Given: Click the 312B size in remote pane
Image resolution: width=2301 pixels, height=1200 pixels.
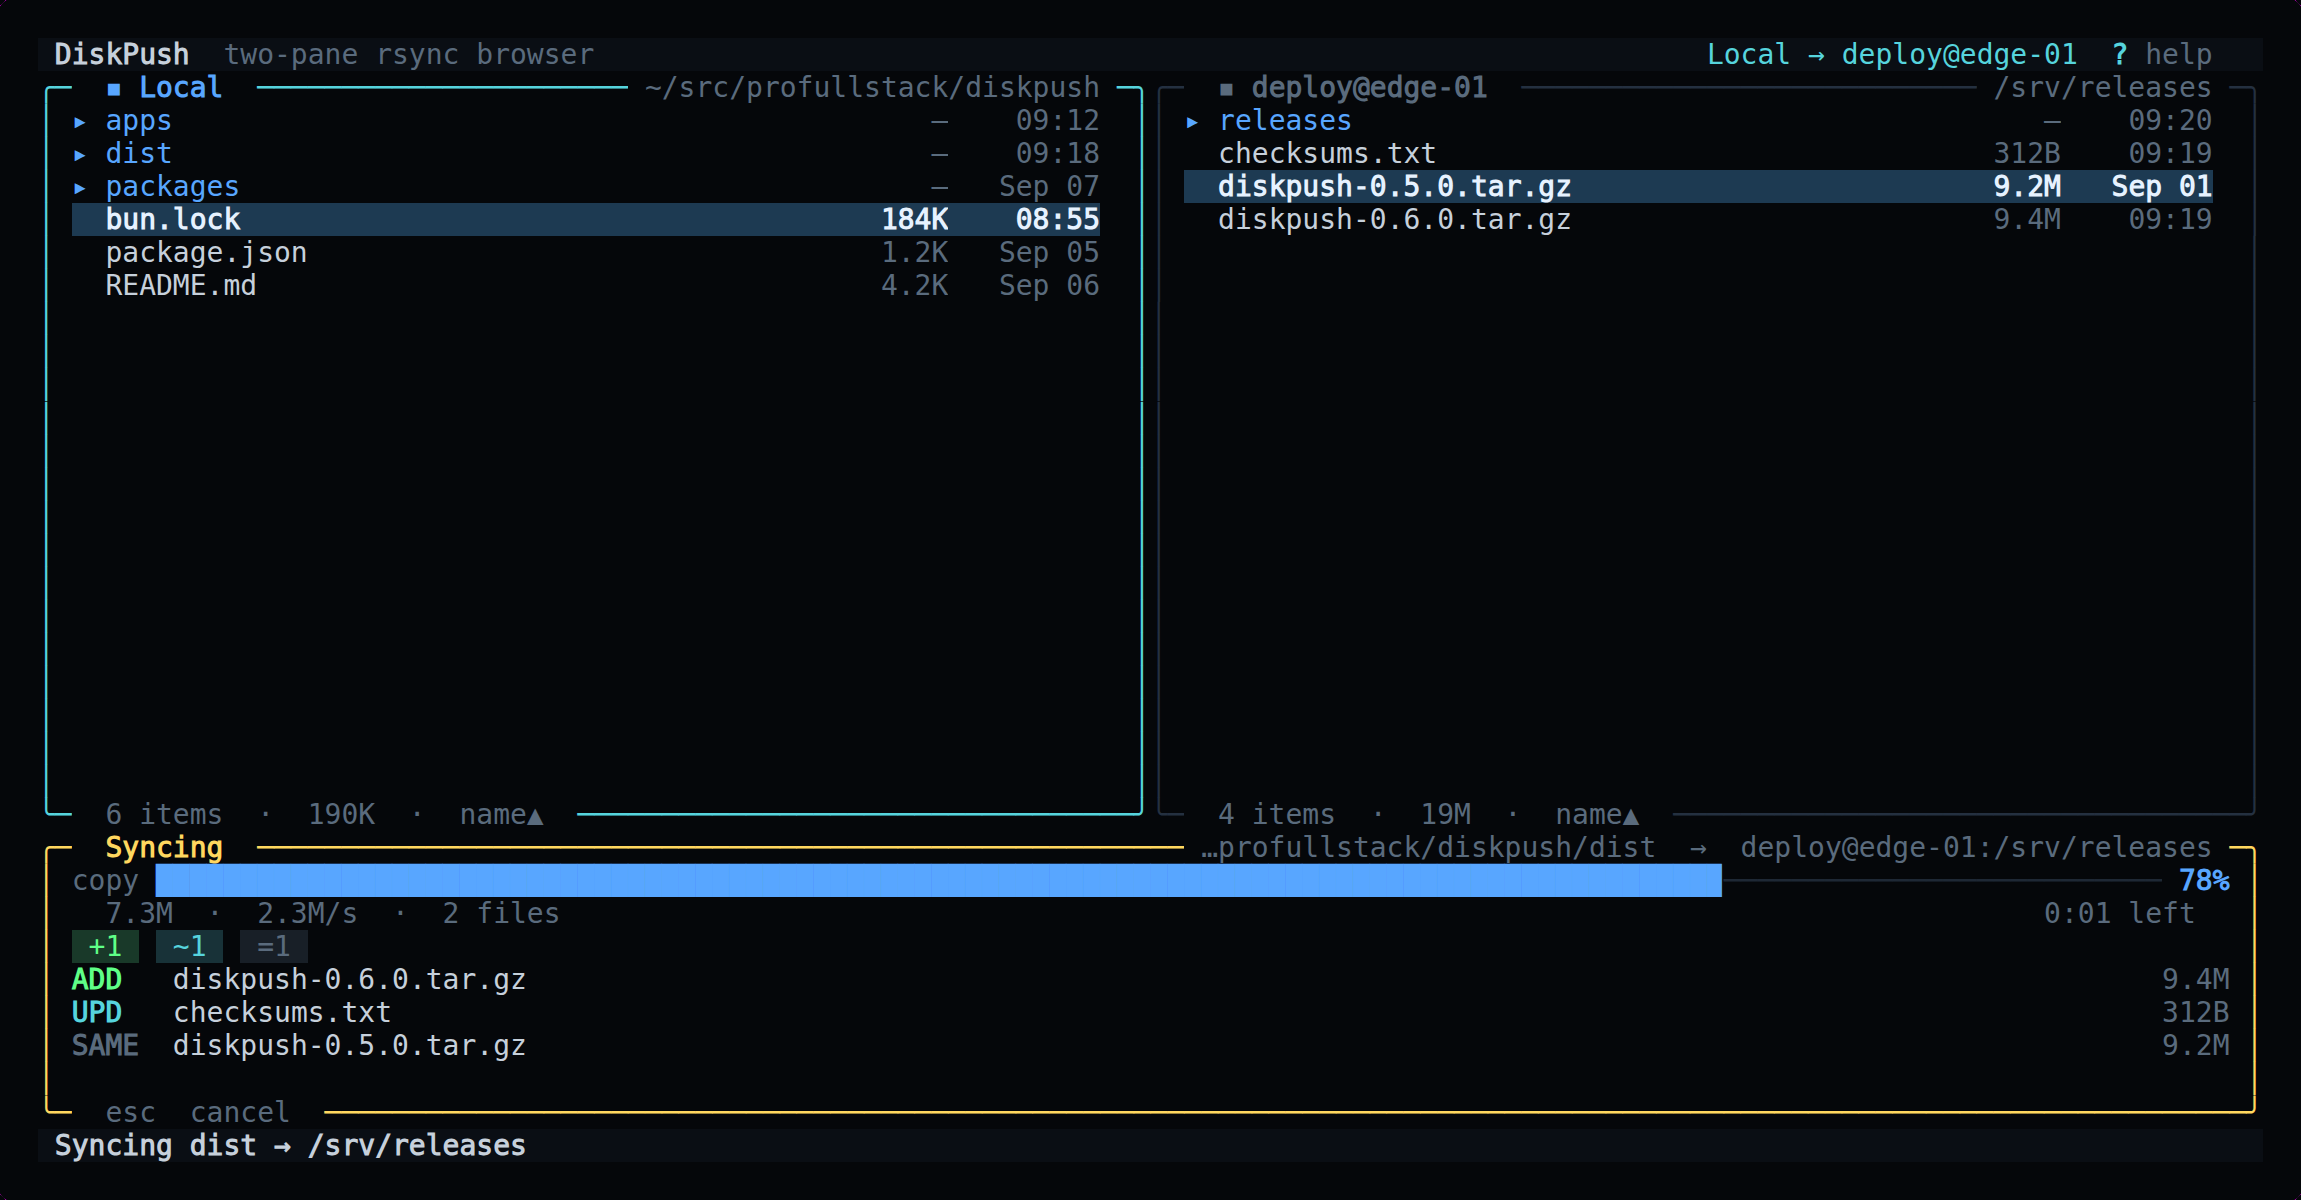Looking at the screenshot, I should click(x=2027, y=154).
